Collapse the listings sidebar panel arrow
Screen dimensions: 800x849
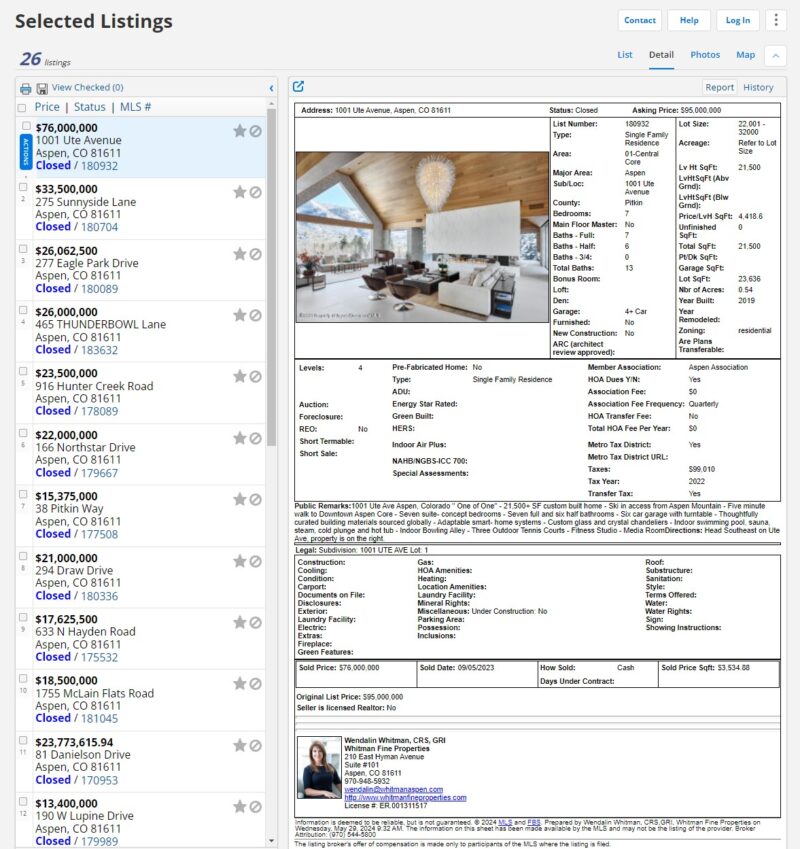click(271, 88)
